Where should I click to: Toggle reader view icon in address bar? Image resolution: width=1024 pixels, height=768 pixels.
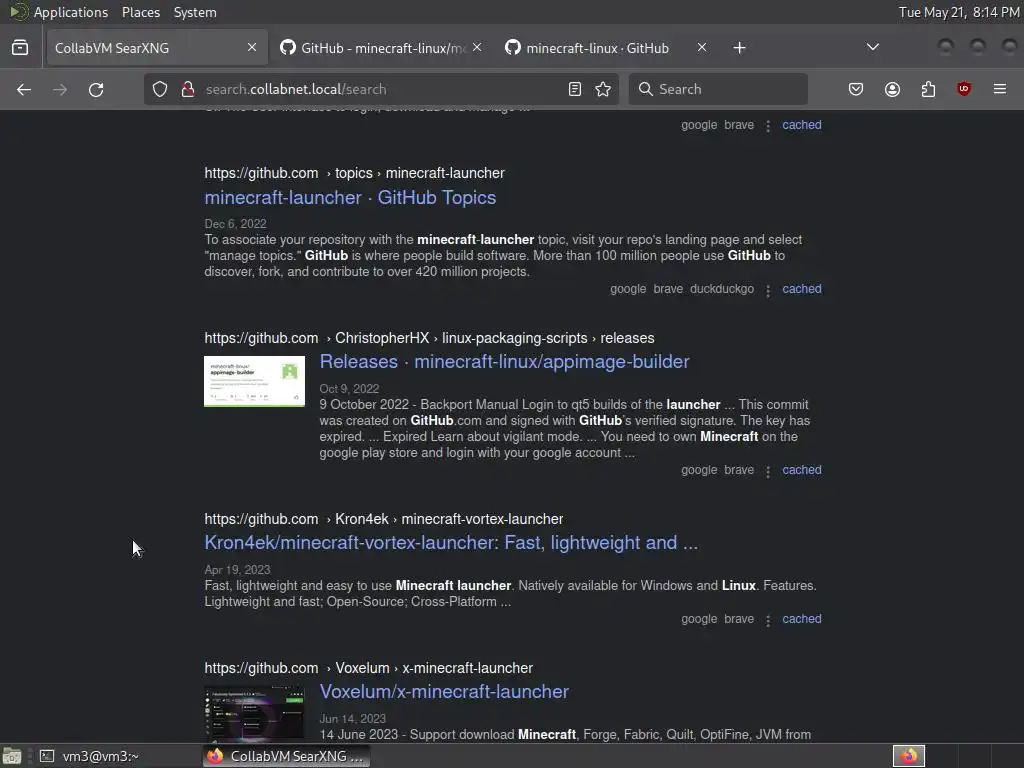(x=575, y=89)
